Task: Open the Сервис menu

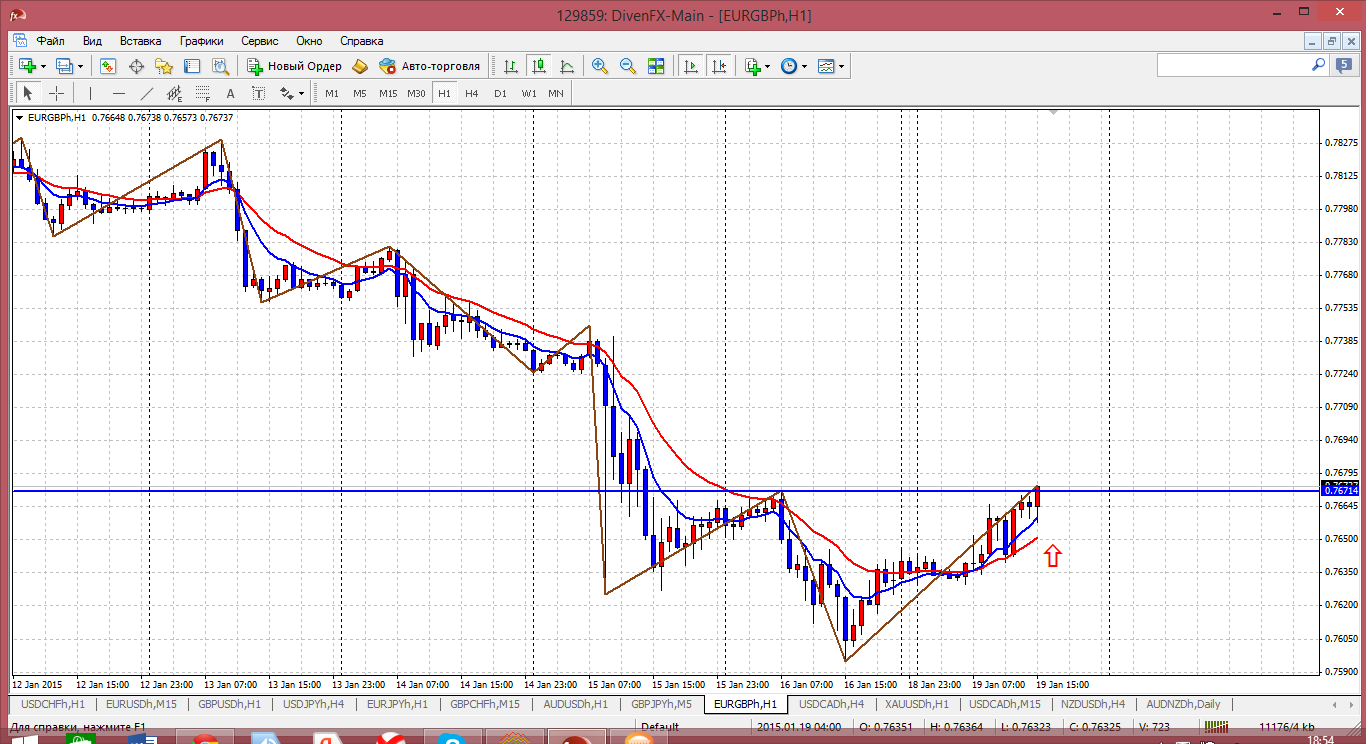Action: click(x=260, y=41)
